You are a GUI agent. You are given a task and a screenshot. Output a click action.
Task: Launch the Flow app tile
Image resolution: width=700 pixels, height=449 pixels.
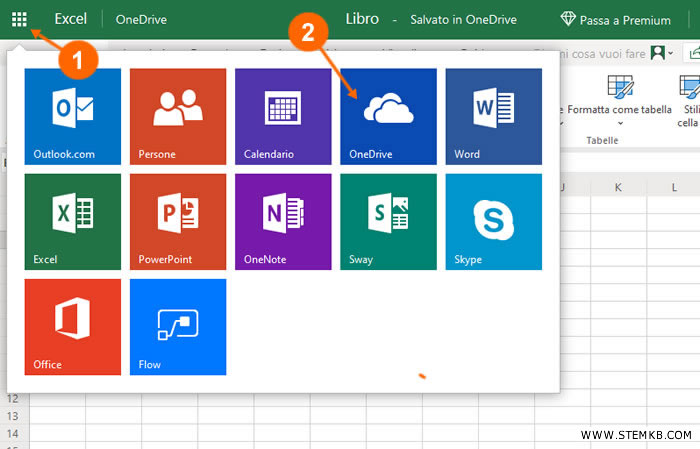pyautogui.click(x=177, y=326)
